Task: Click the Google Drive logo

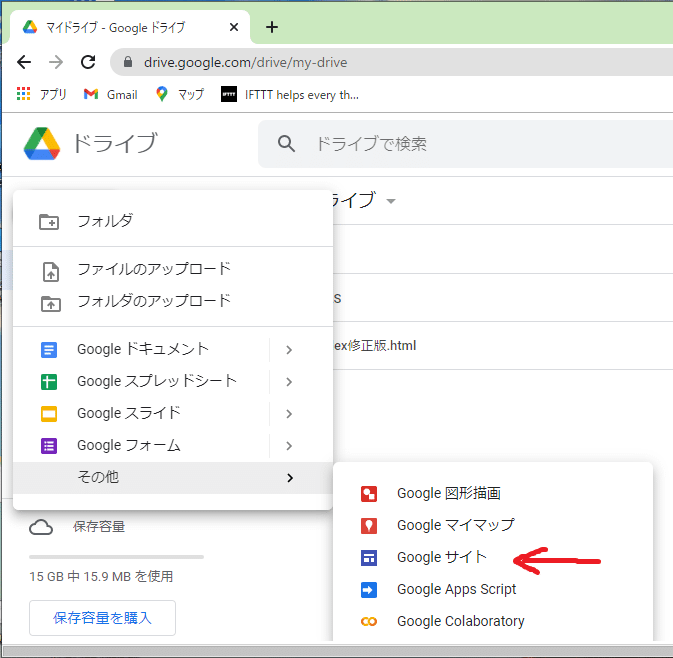Action: [x=42, y=143]
